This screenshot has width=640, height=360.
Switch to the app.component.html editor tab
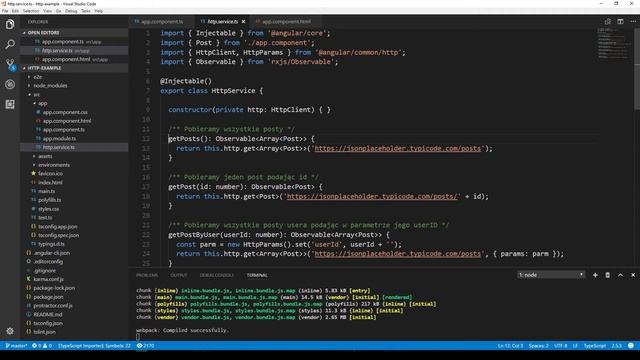tap(286, 22)
